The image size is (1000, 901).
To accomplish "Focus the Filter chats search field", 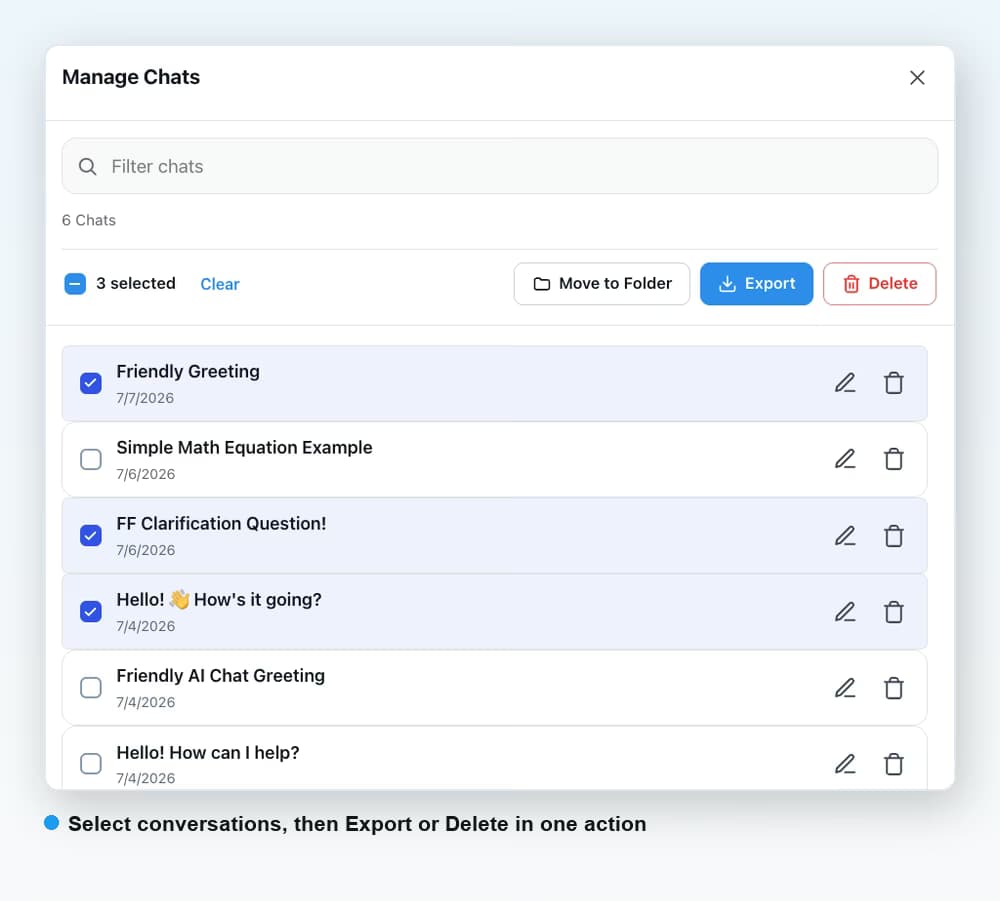I will [x=499, y=166].
